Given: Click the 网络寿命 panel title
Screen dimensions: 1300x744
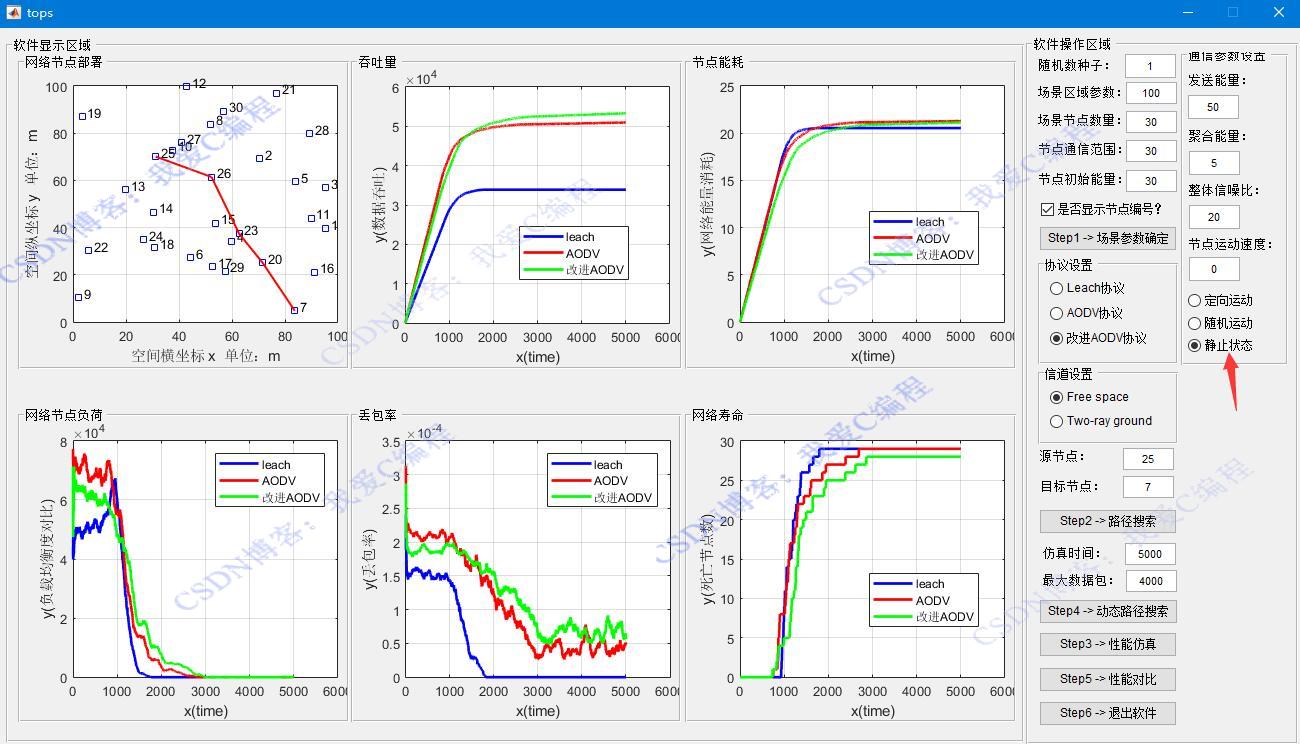Looking at the screenshot, I should click(718, 415).
